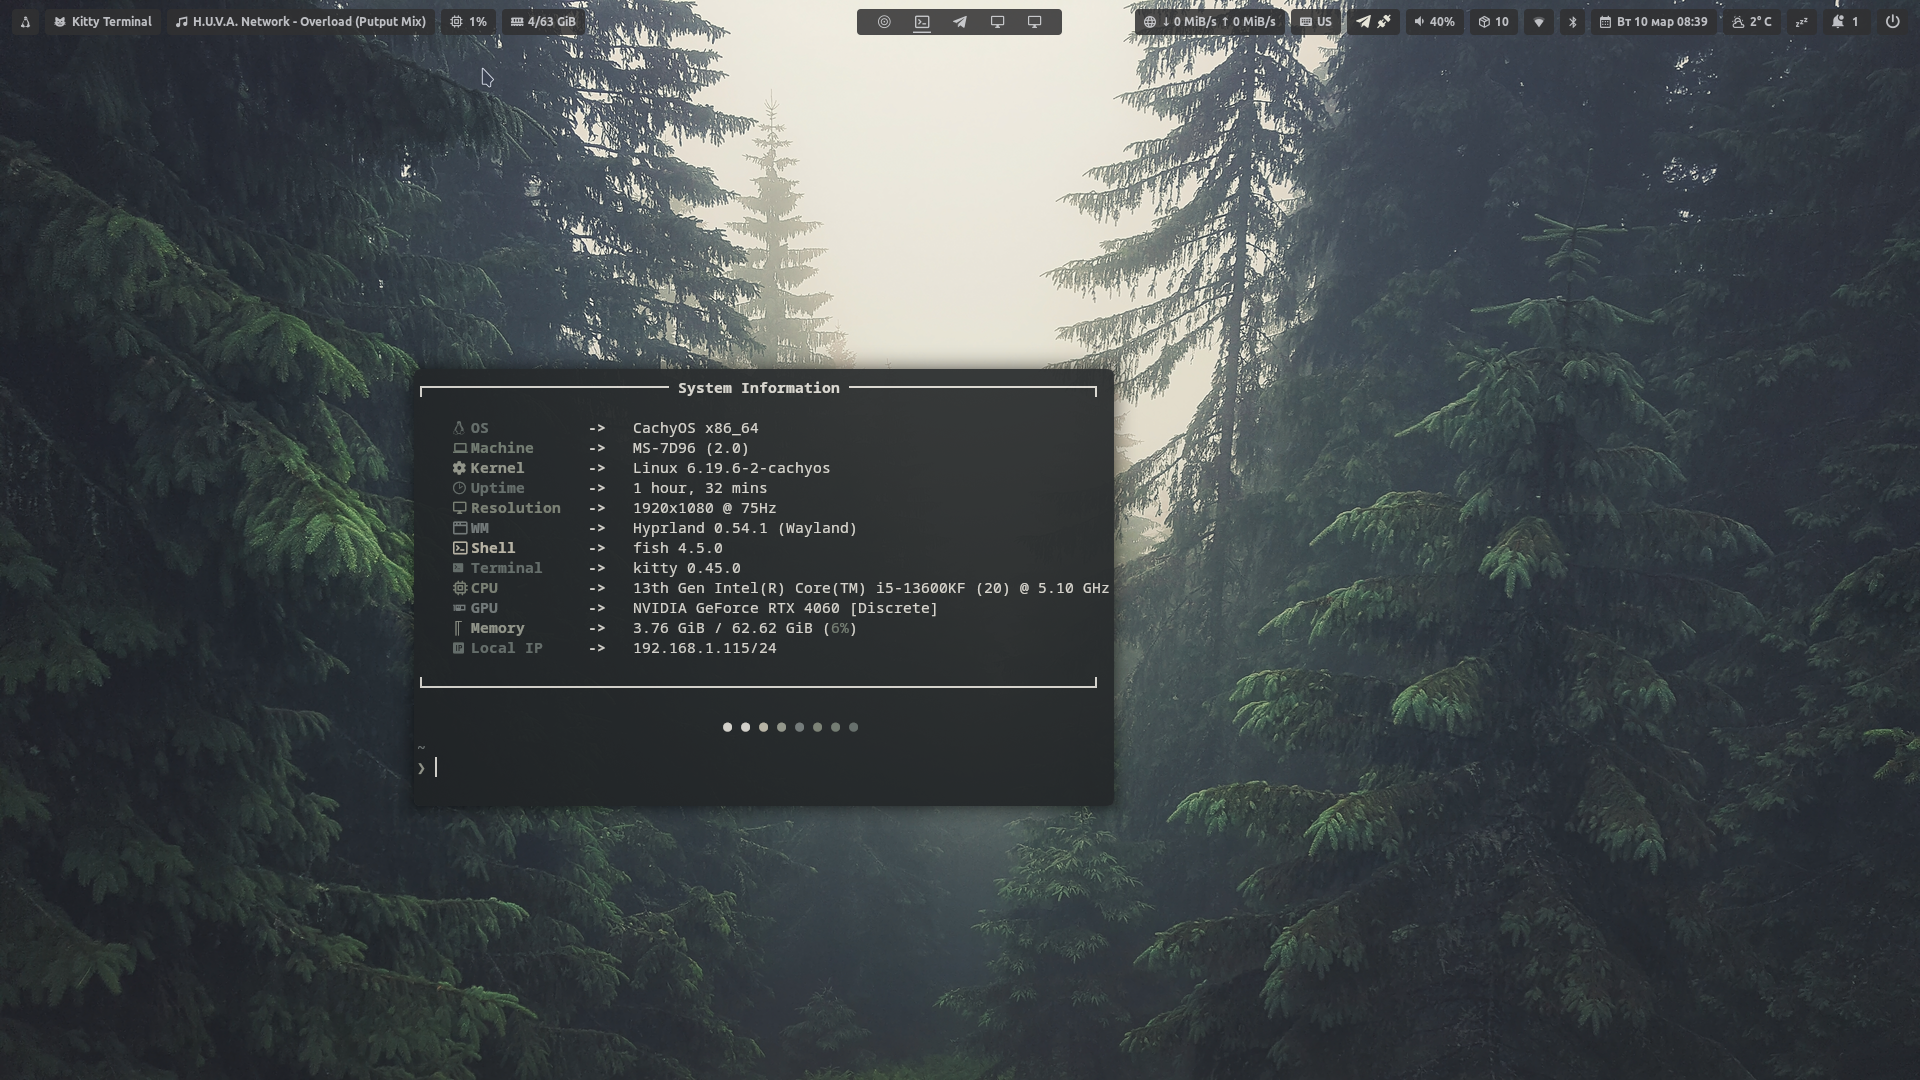1920x1080 pixels.
Task: Open the Wi-Fi network menu
Action: pyautogui.click(x=1539, y=21)
